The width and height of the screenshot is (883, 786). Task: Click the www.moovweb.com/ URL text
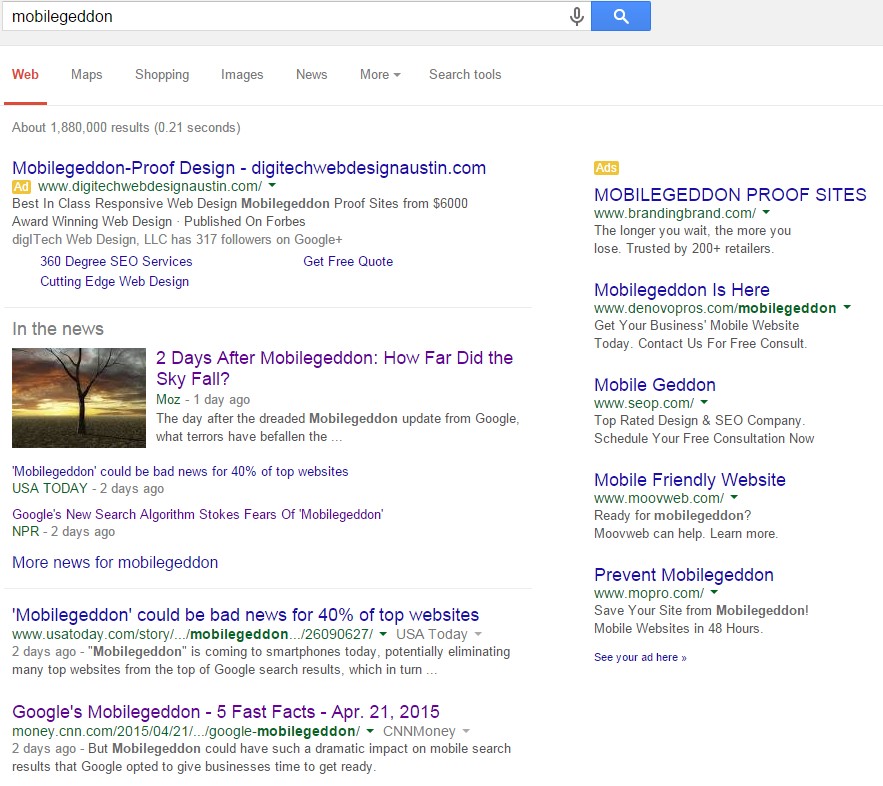pos(659,498)
